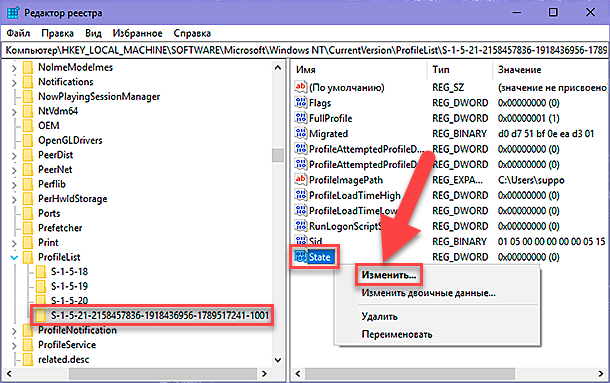Expand the Notifications key
This screenshot has height=383, width=610.
coord(14,83)
